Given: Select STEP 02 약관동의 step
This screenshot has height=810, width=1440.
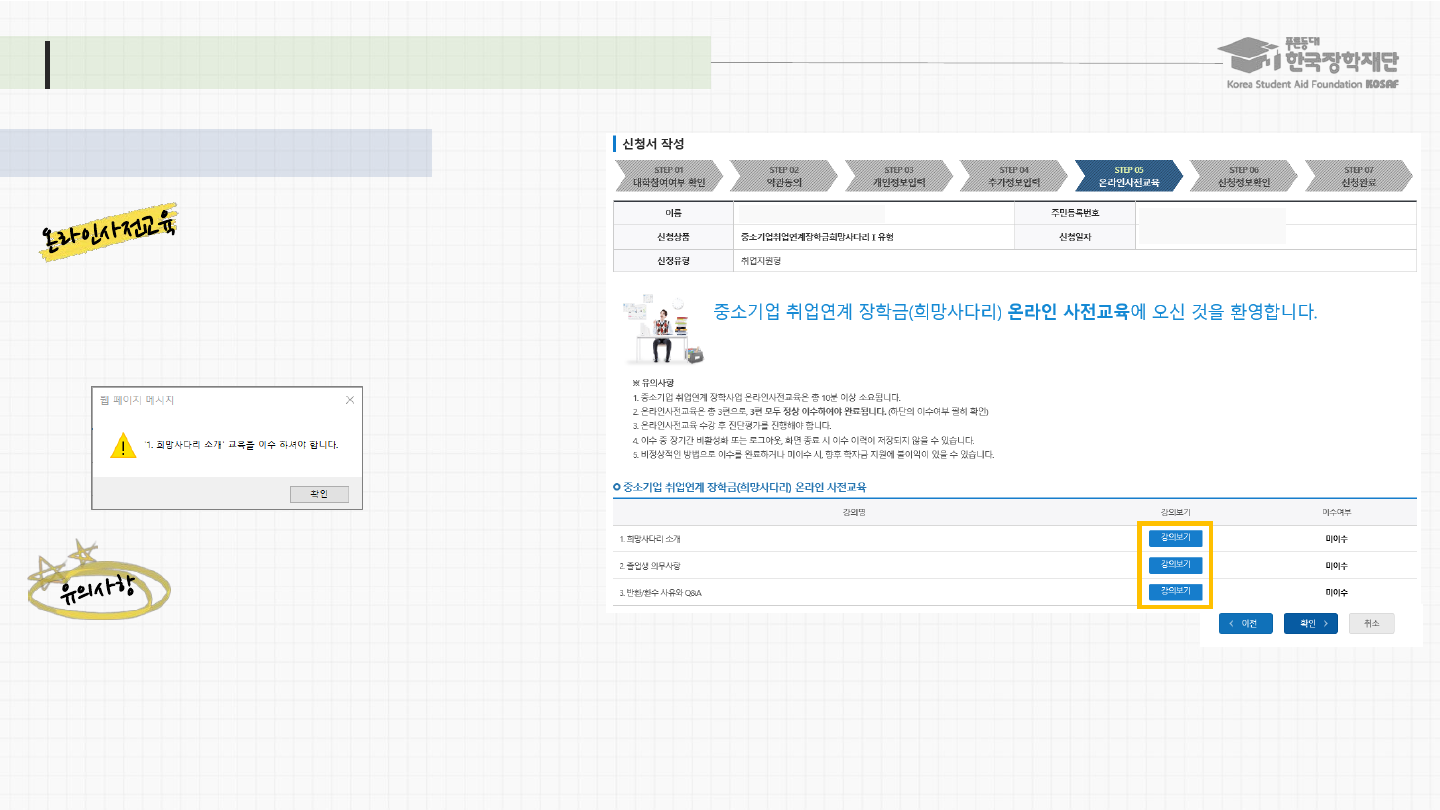Looking at the screenshot, I should pos(783,176).
